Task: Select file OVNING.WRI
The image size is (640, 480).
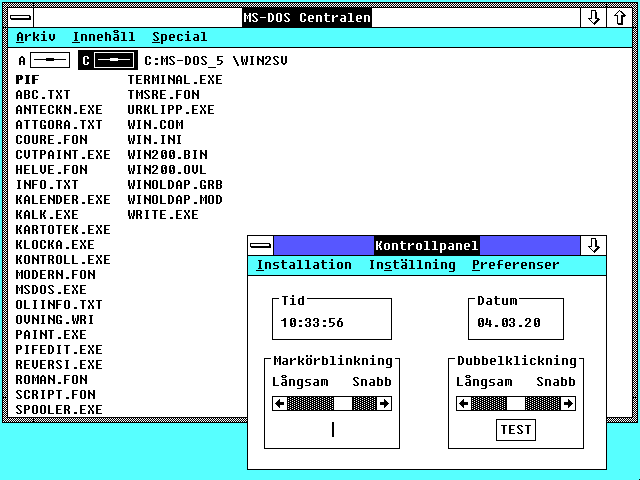Action: coord(55,320)
